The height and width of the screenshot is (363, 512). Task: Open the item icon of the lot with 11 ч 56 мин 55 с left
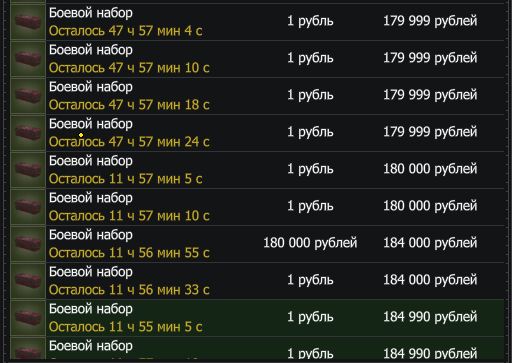(x=28, y=244)
